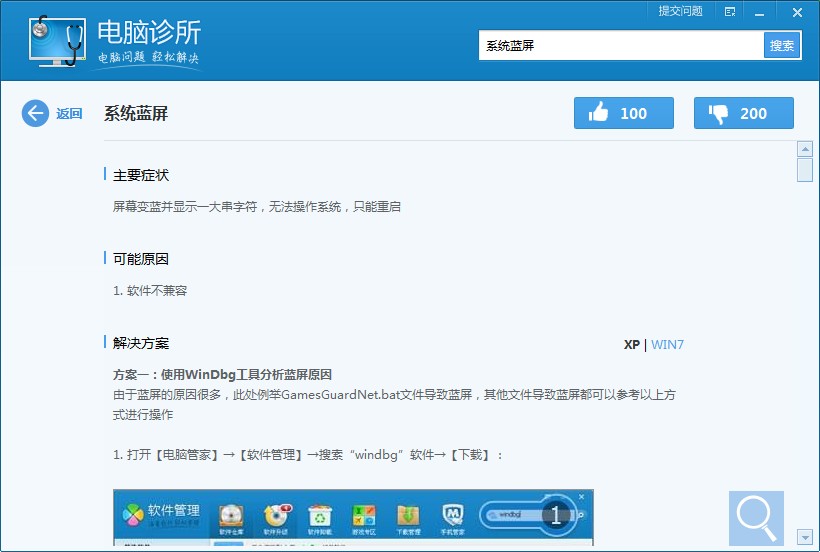This screenshot has width=820, height=552.
Task: Click the vertical scrollbar thumb
Action: 804,170
